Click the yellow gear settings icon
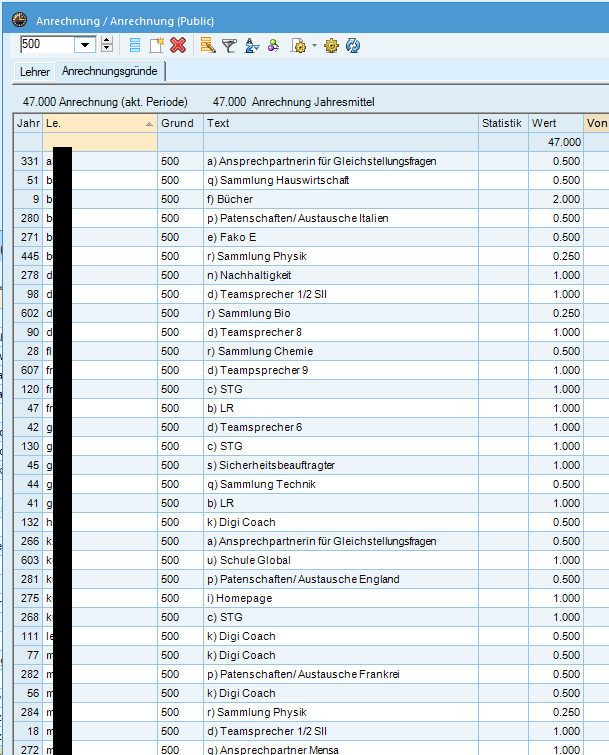 pos(331,46)
